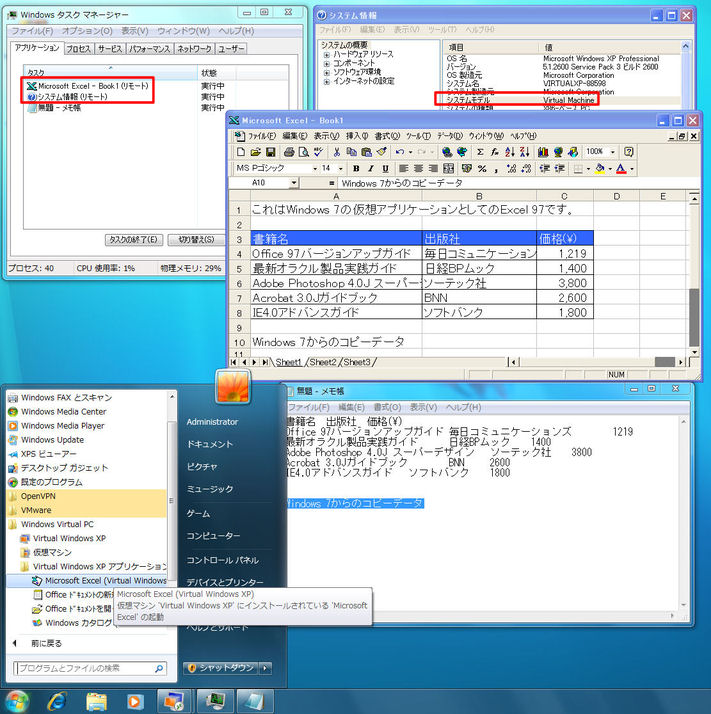This screenshot has width=711, height=714.
Task: Click the Cut scissors icon in Excel
Action: coord(337,152)
